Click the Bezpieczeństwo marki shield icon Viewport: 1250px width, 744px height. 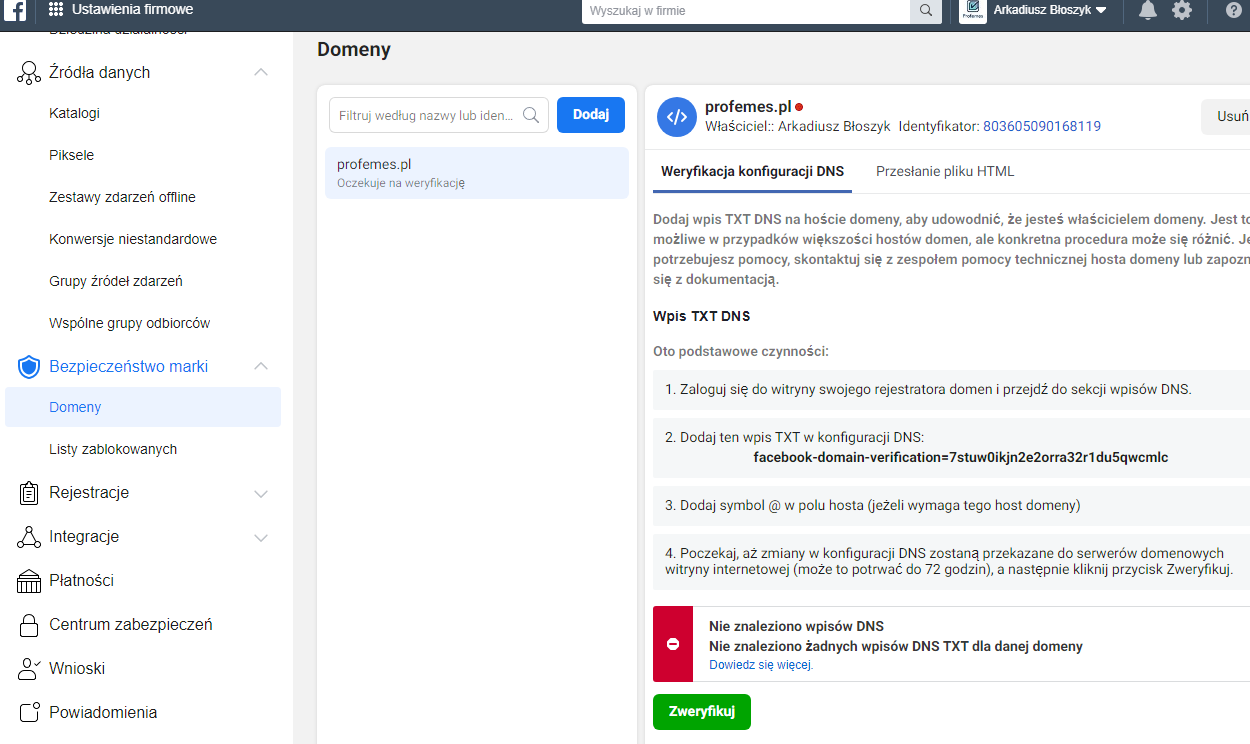[29, 367]
